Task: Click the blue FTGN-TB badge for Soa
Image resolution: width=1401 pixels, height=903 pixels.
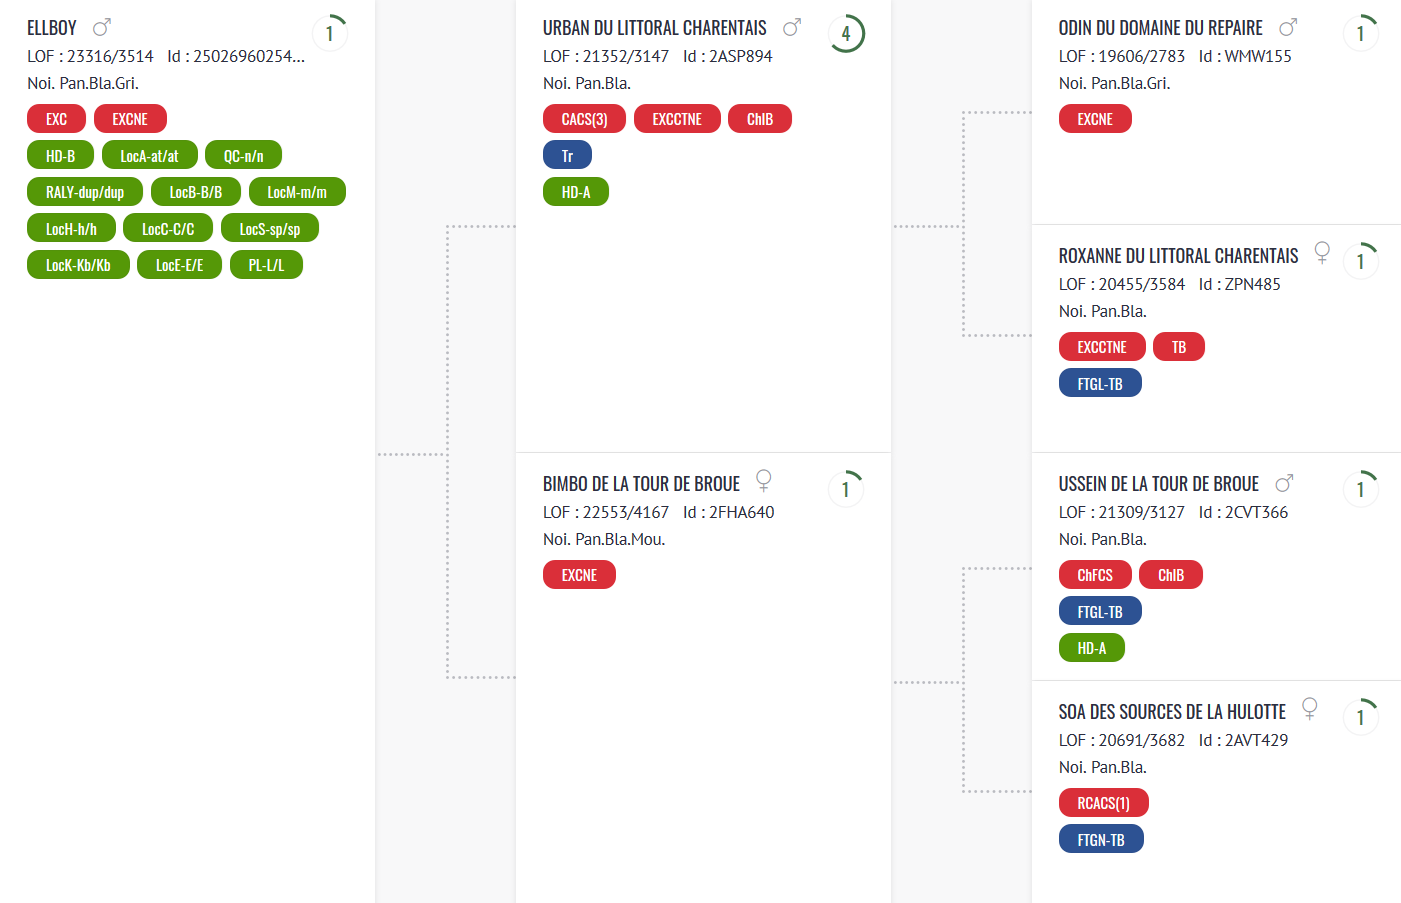Action: pos(1101,839)
